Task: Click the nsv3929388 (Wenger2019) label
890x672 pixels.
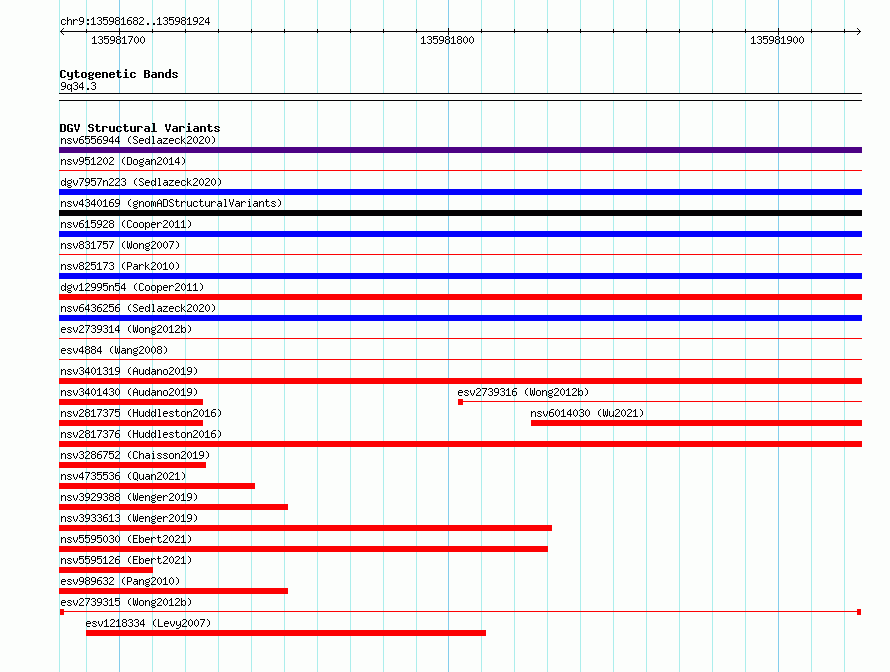Action: [x=129, y=497]
